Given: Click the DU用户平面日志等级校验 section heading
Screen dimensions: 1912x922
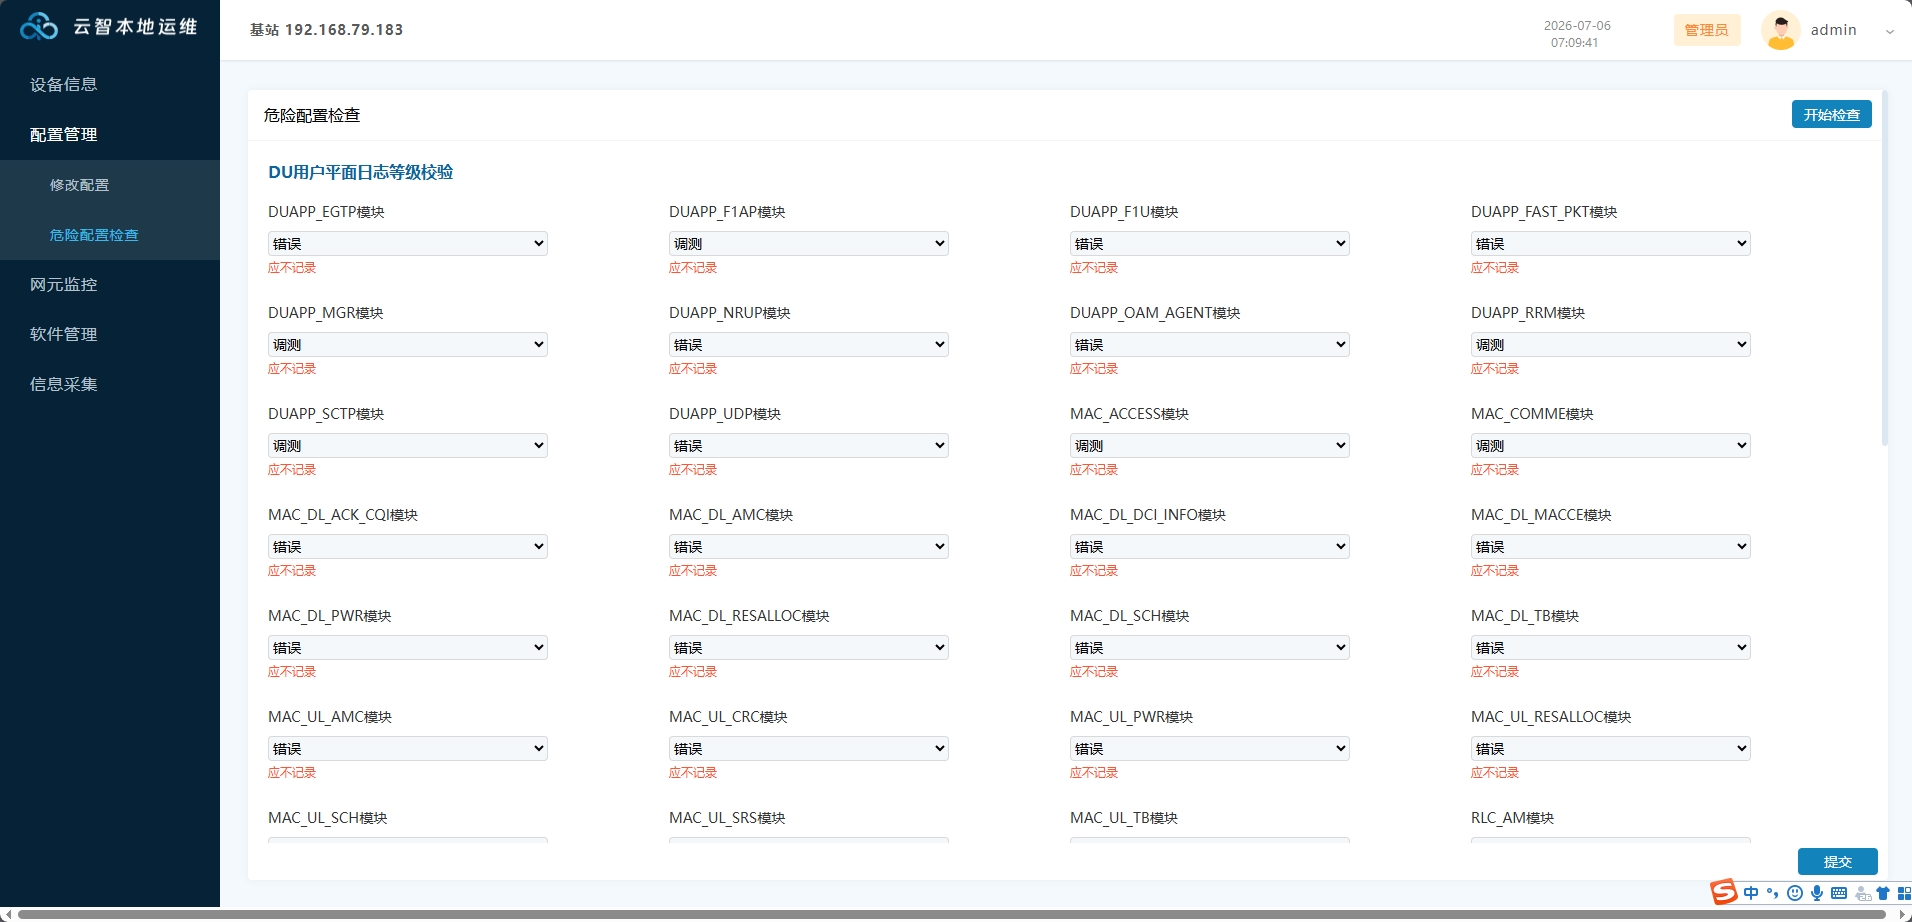Looking at the screenshot, I should click(360, 172).
